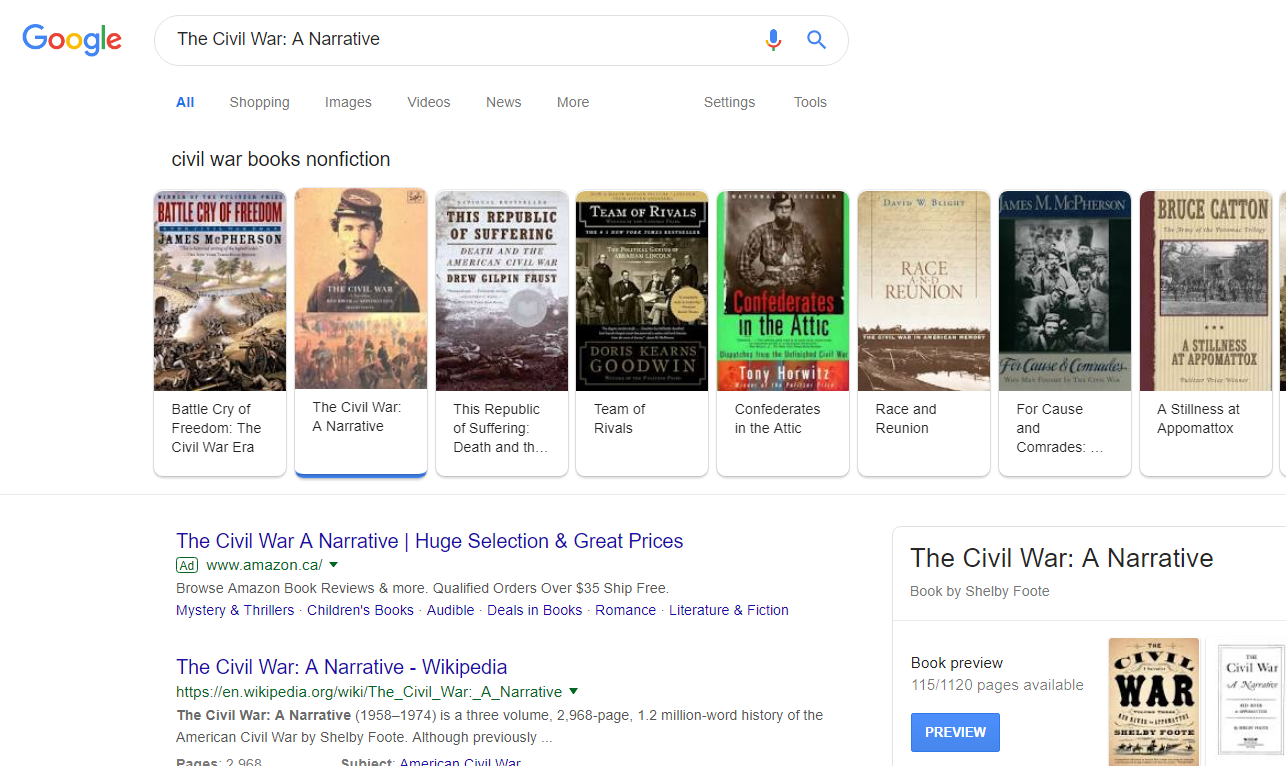
Task: Open A Stillness at Appomattox cover
Action: tap(1206, 290)
